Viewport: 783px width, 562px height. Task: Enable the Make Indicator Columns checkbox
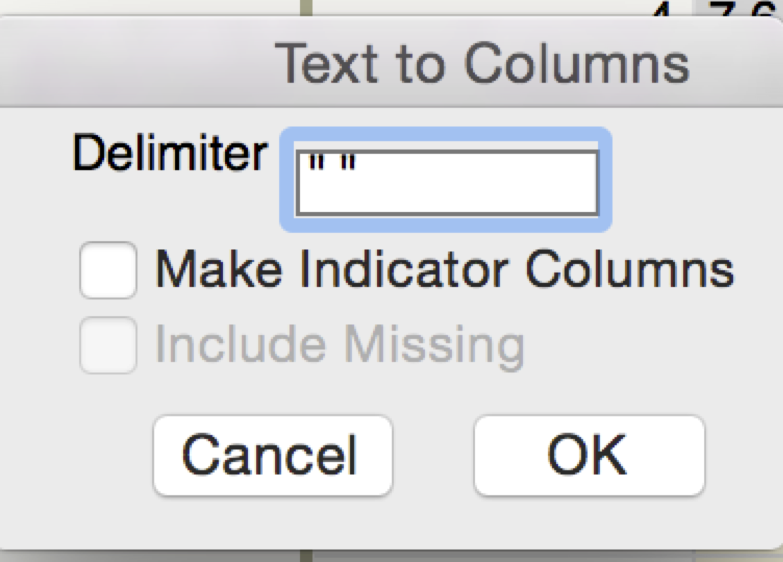pos(108,271)
